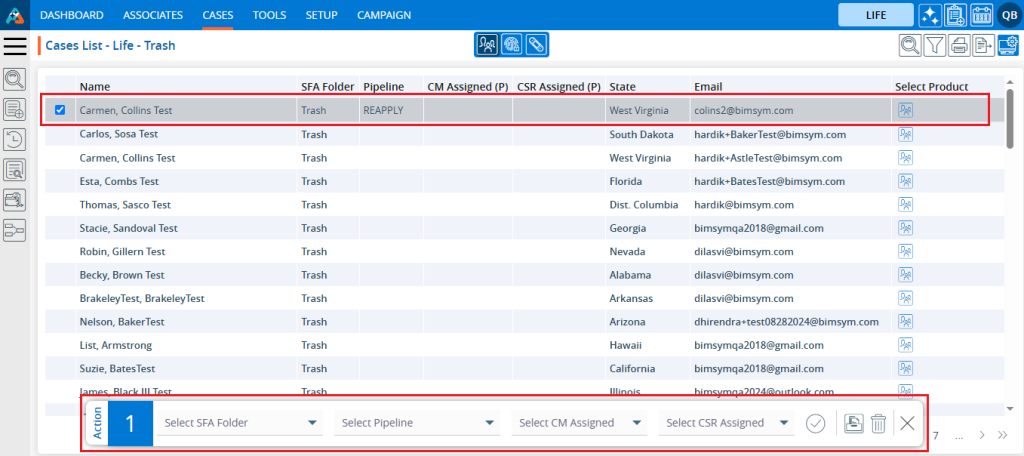Expand the Select CSR Assigned dropdown
The height and width of the screenshot is (456, 1024).
(x=727, y=423)
